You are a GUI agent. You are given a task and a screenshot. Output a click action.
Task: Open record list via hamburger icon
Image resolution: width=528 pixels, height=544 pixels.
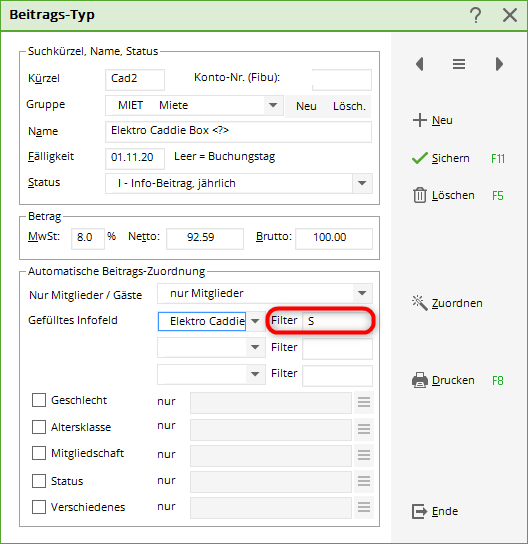coord(459,64)
